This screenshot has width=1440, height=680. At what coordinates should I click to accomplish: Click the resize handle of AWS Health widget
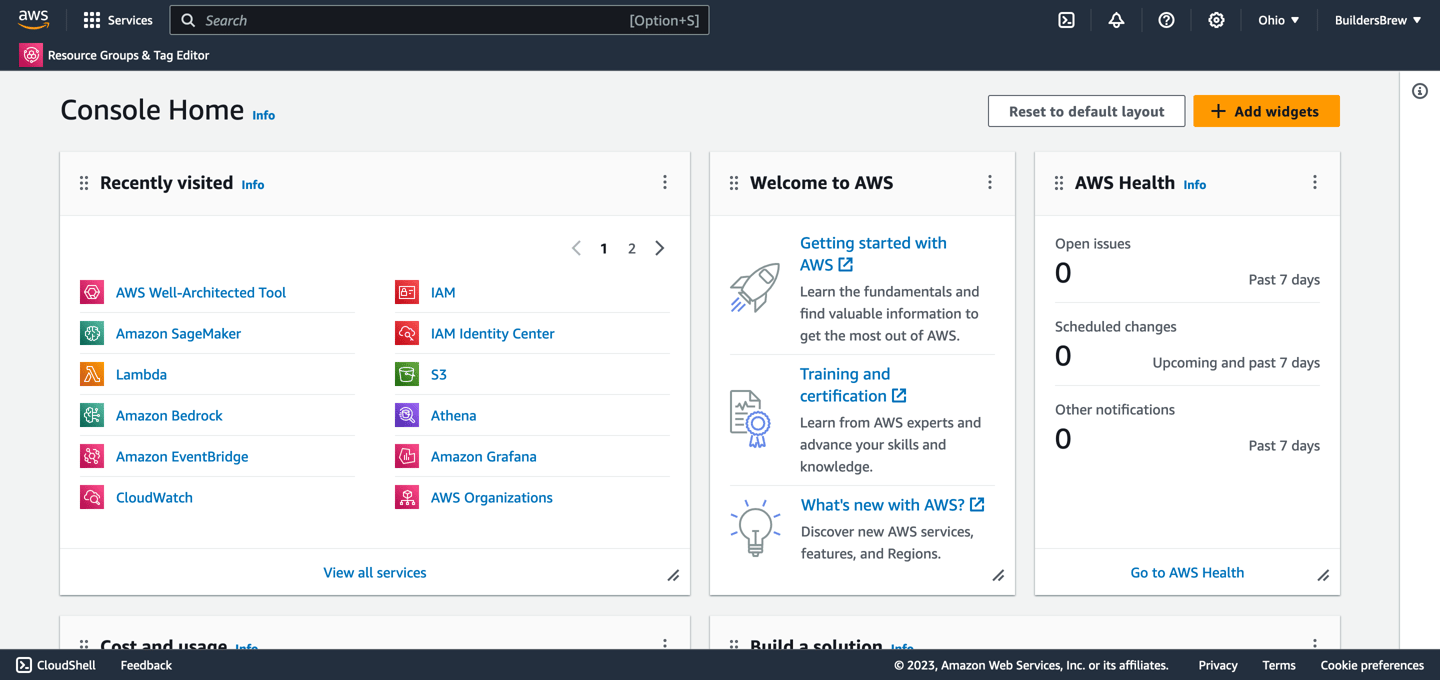click(1323, 575)
